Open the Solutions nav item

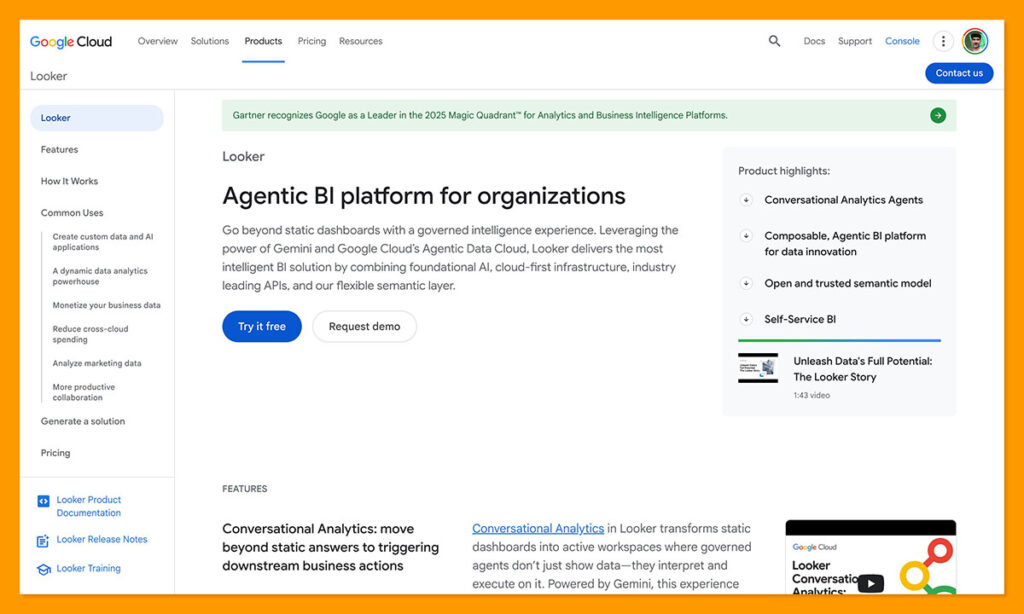(x=210, y=41)
